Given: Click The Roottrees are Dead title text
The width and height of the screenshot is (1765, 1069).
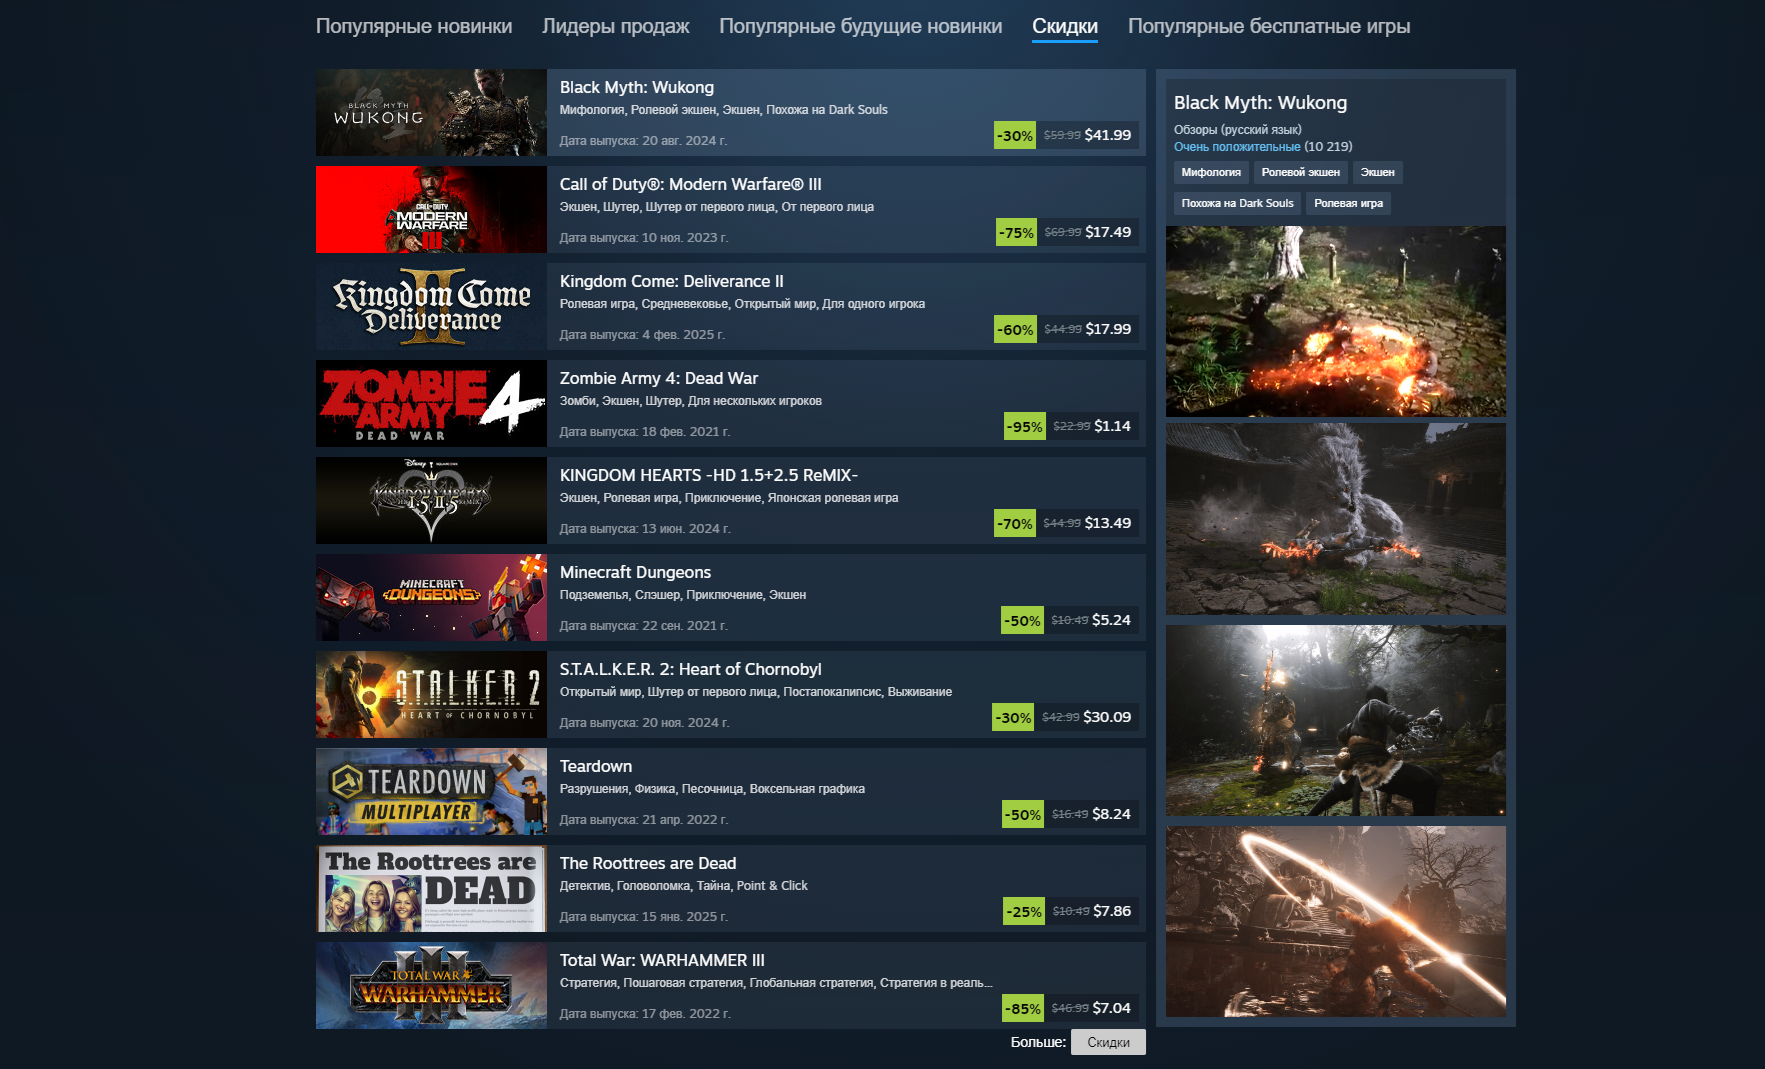Looking at the screenshot, I should coord(648,864).
